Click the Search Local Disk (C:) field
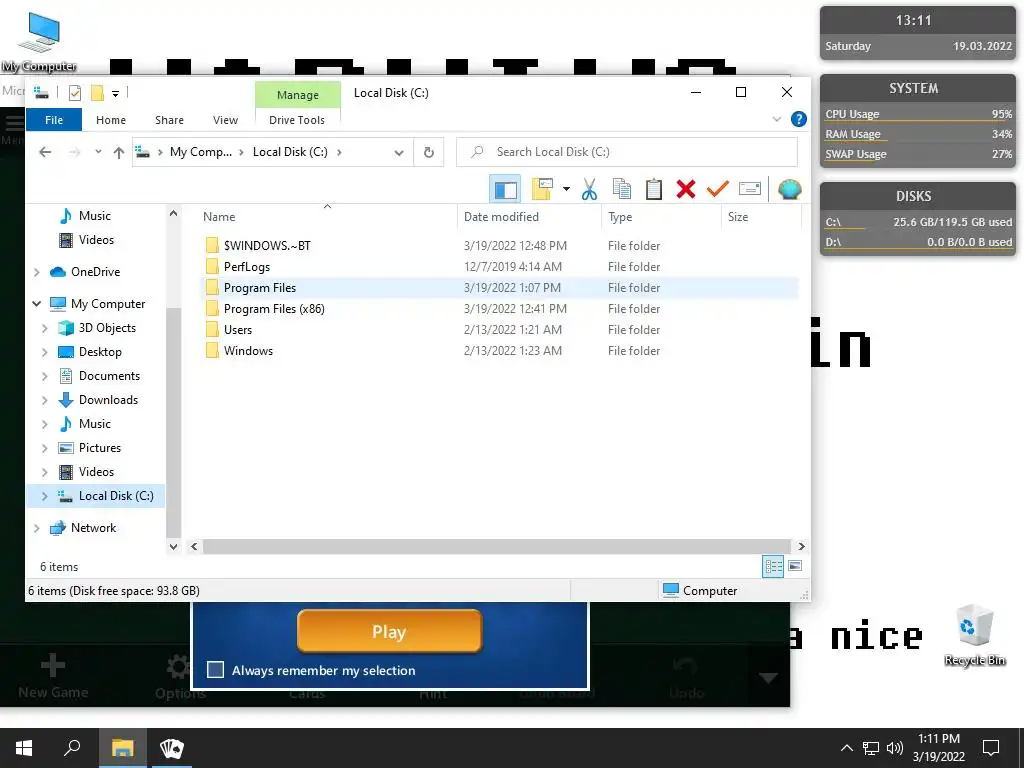1024x768 pixels. [x=627, y=152]
